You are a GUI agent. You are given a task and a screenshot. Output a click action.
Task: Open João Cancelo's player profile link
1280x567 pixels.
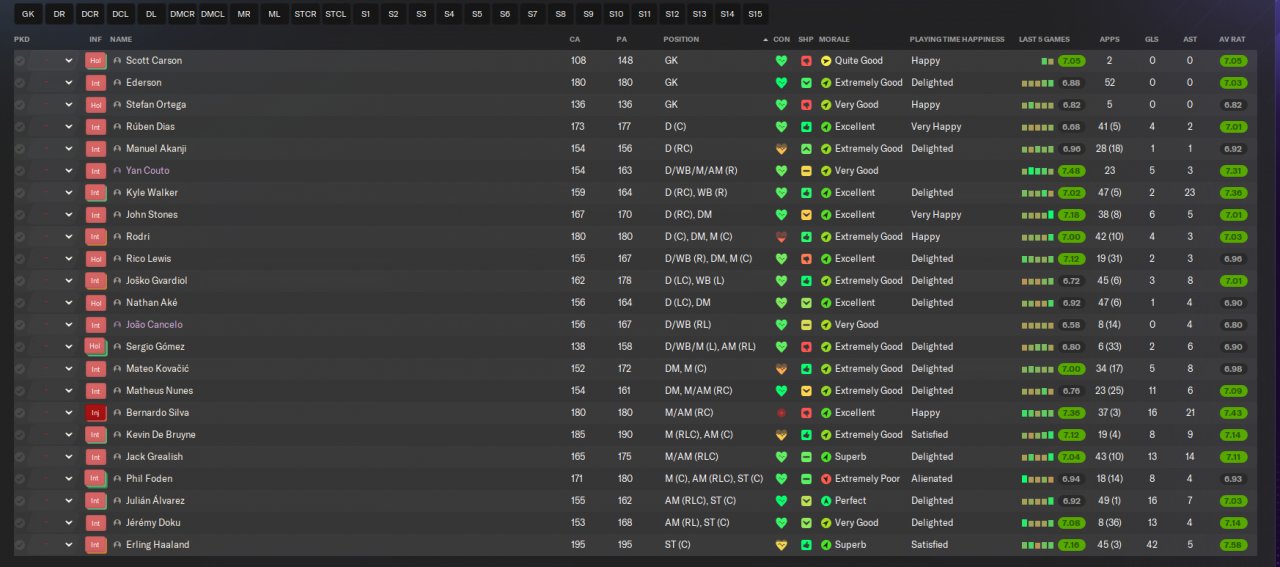tap(154, 325)
